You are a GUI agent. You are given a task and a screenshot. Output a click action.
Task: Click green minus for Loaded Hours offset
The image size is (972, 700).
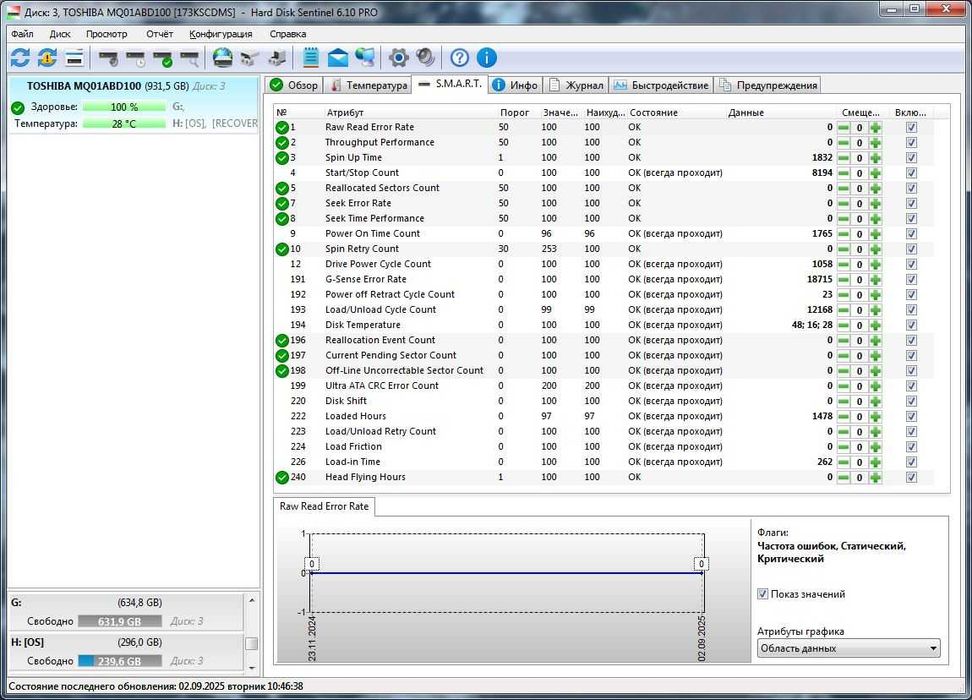click(844, 416)
